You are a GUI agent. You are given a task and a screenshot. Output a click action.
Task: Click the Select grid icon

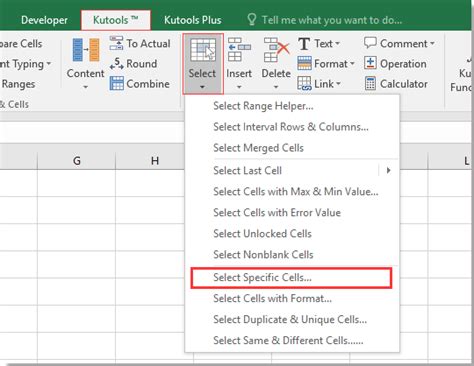(203, 50)
